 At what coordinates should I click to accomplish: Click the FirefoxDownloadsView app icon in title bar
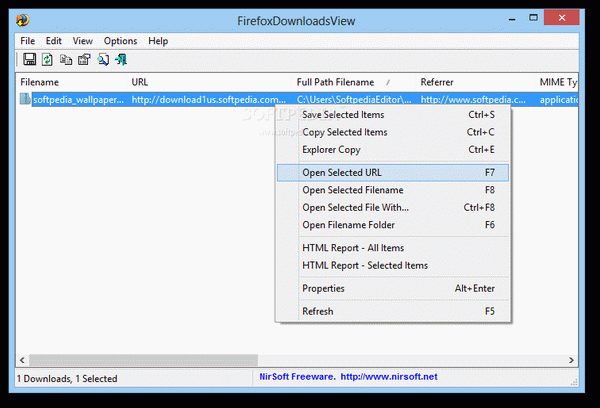(23, 20)
